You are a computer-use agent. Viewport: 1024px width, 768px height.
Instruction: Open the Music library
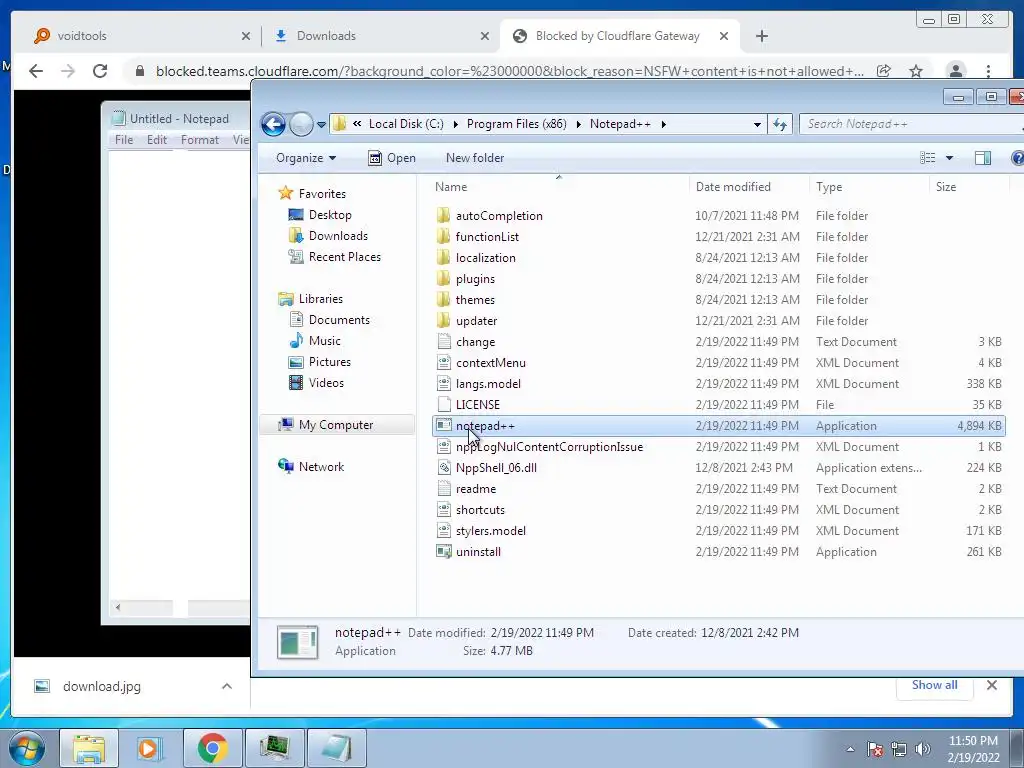click(325, 340)
